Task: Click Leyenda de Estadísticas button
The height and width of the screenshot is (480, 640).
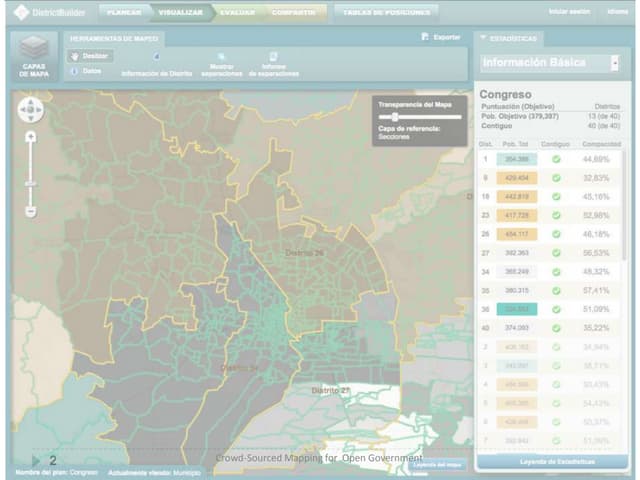Action: 551,461
